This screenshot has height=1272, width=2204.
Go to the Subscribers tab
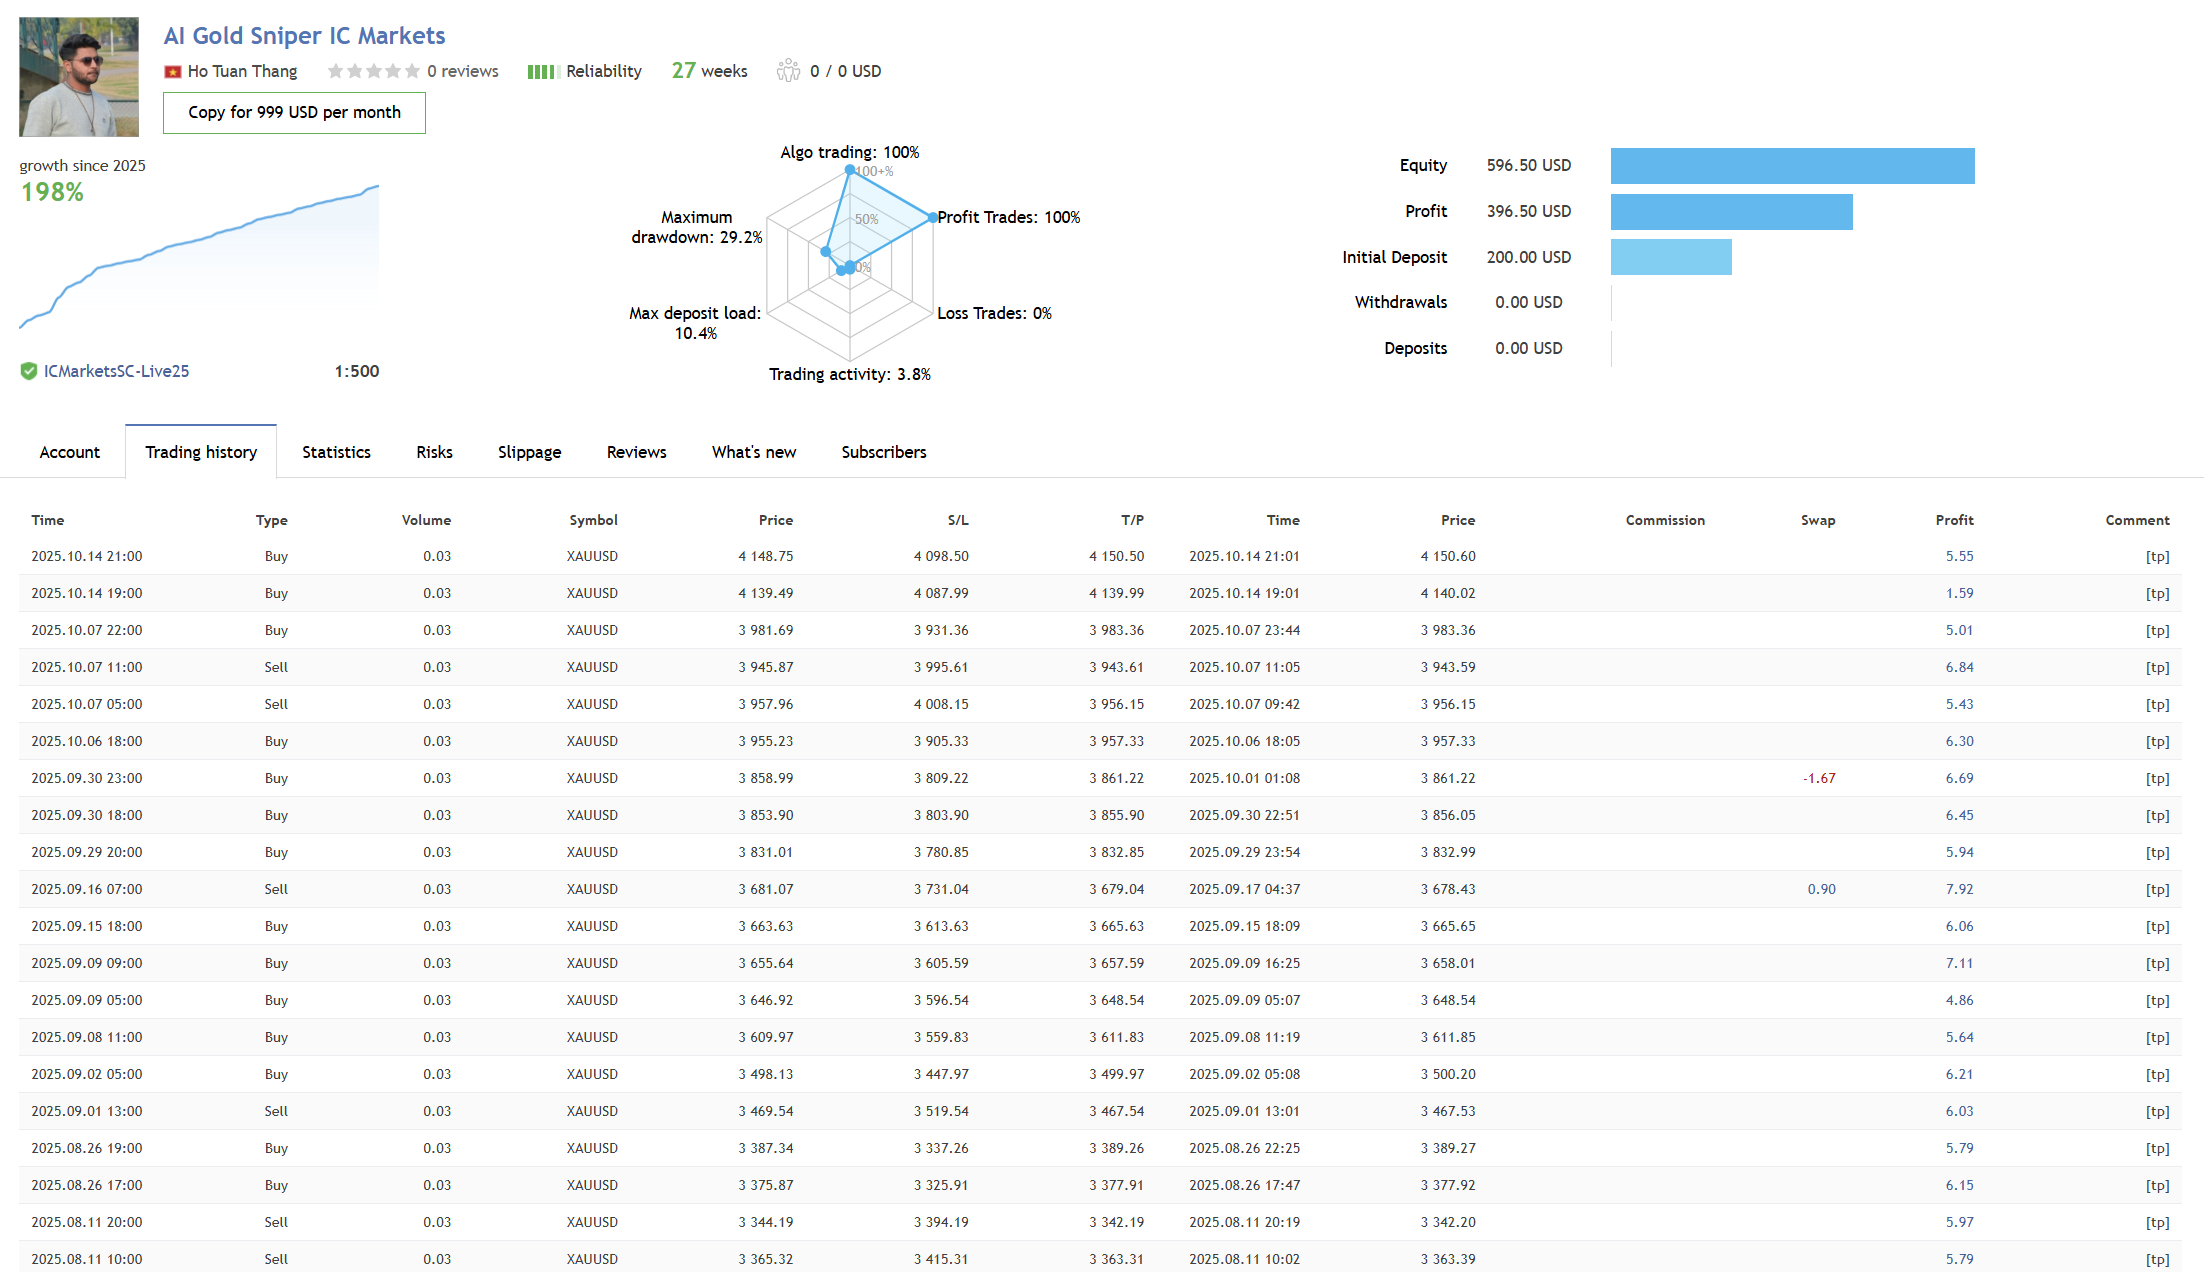coord(883,452)
